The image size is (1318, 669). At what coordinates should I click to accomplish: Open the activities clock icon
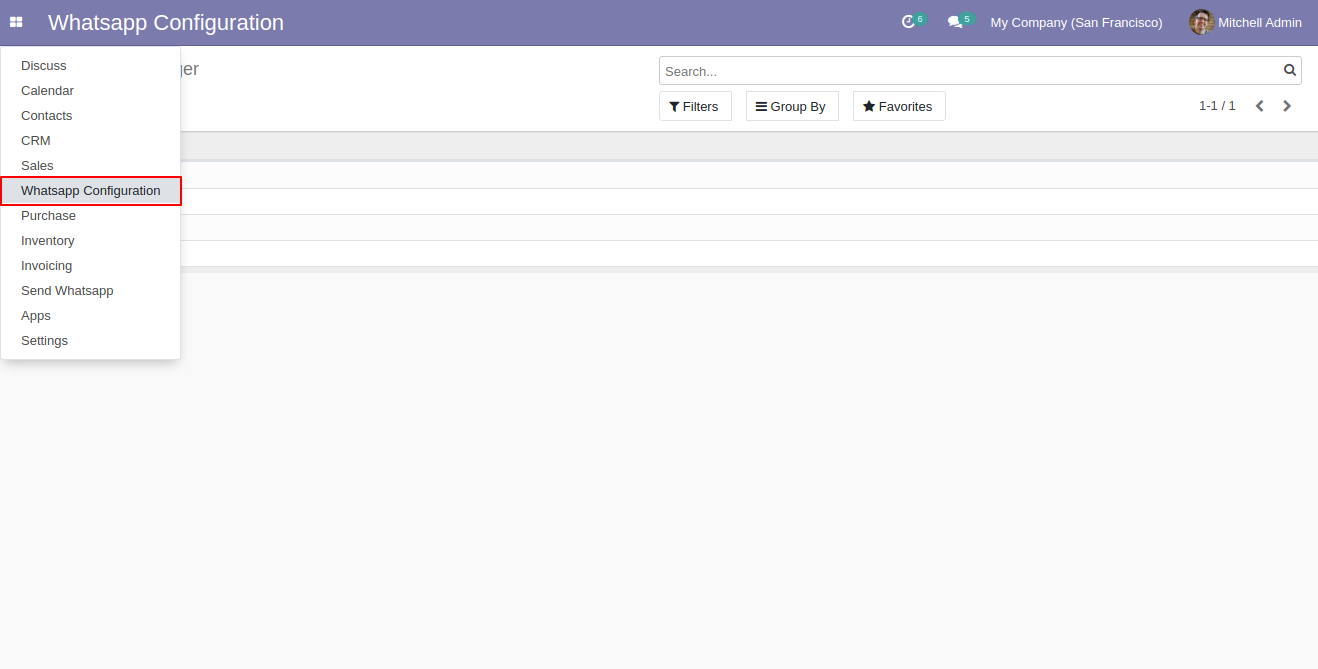(908, 22)
